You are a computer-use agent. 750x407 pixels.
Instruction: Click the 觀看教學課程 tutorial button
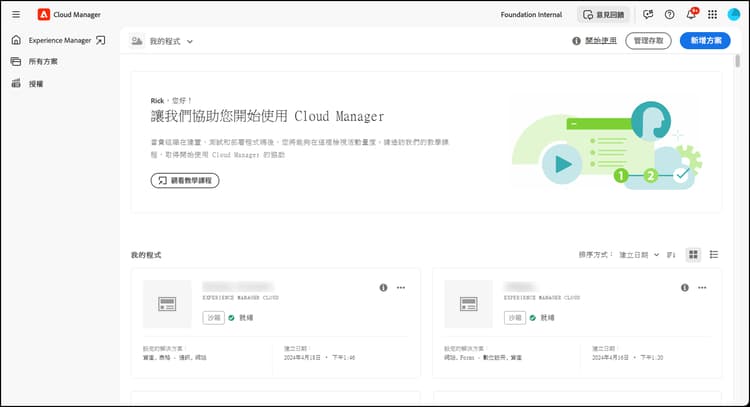(185, 180)
